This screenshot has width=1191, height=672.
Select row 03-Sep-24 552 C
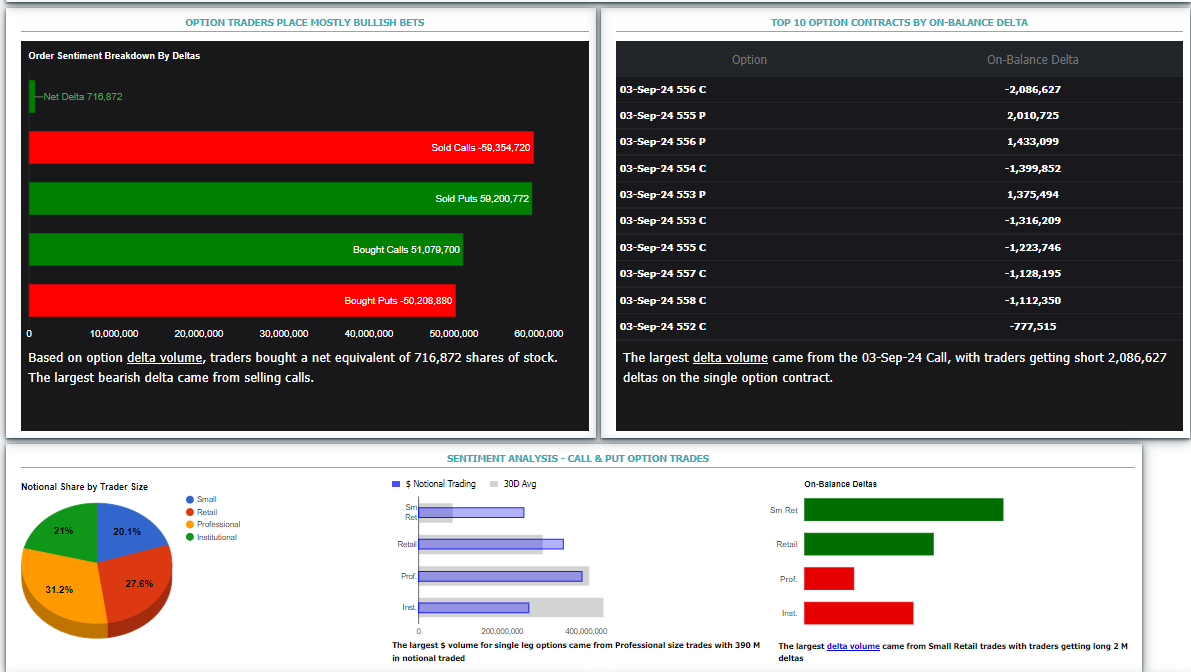click(899, 327)
